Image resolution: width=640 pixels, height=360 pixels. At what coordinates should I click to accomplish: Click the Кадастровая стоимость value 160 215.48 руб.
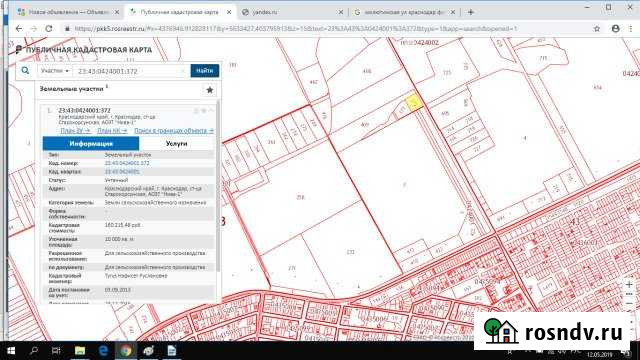pos(122,225)
